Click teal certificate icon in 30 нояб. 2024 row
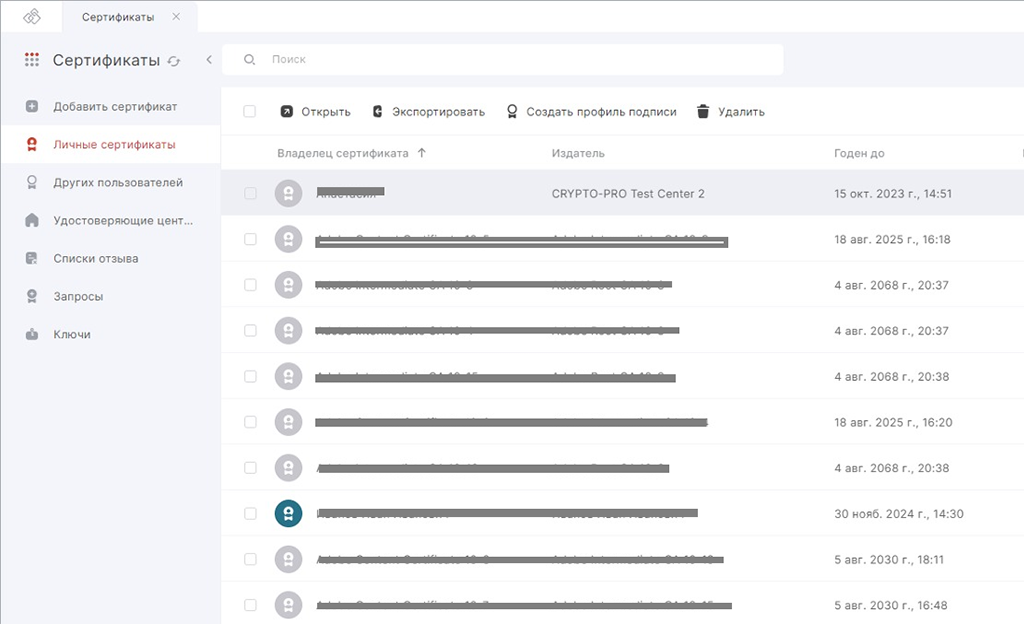The height and width of the screenshot is (624, 1024). (288, 513)
